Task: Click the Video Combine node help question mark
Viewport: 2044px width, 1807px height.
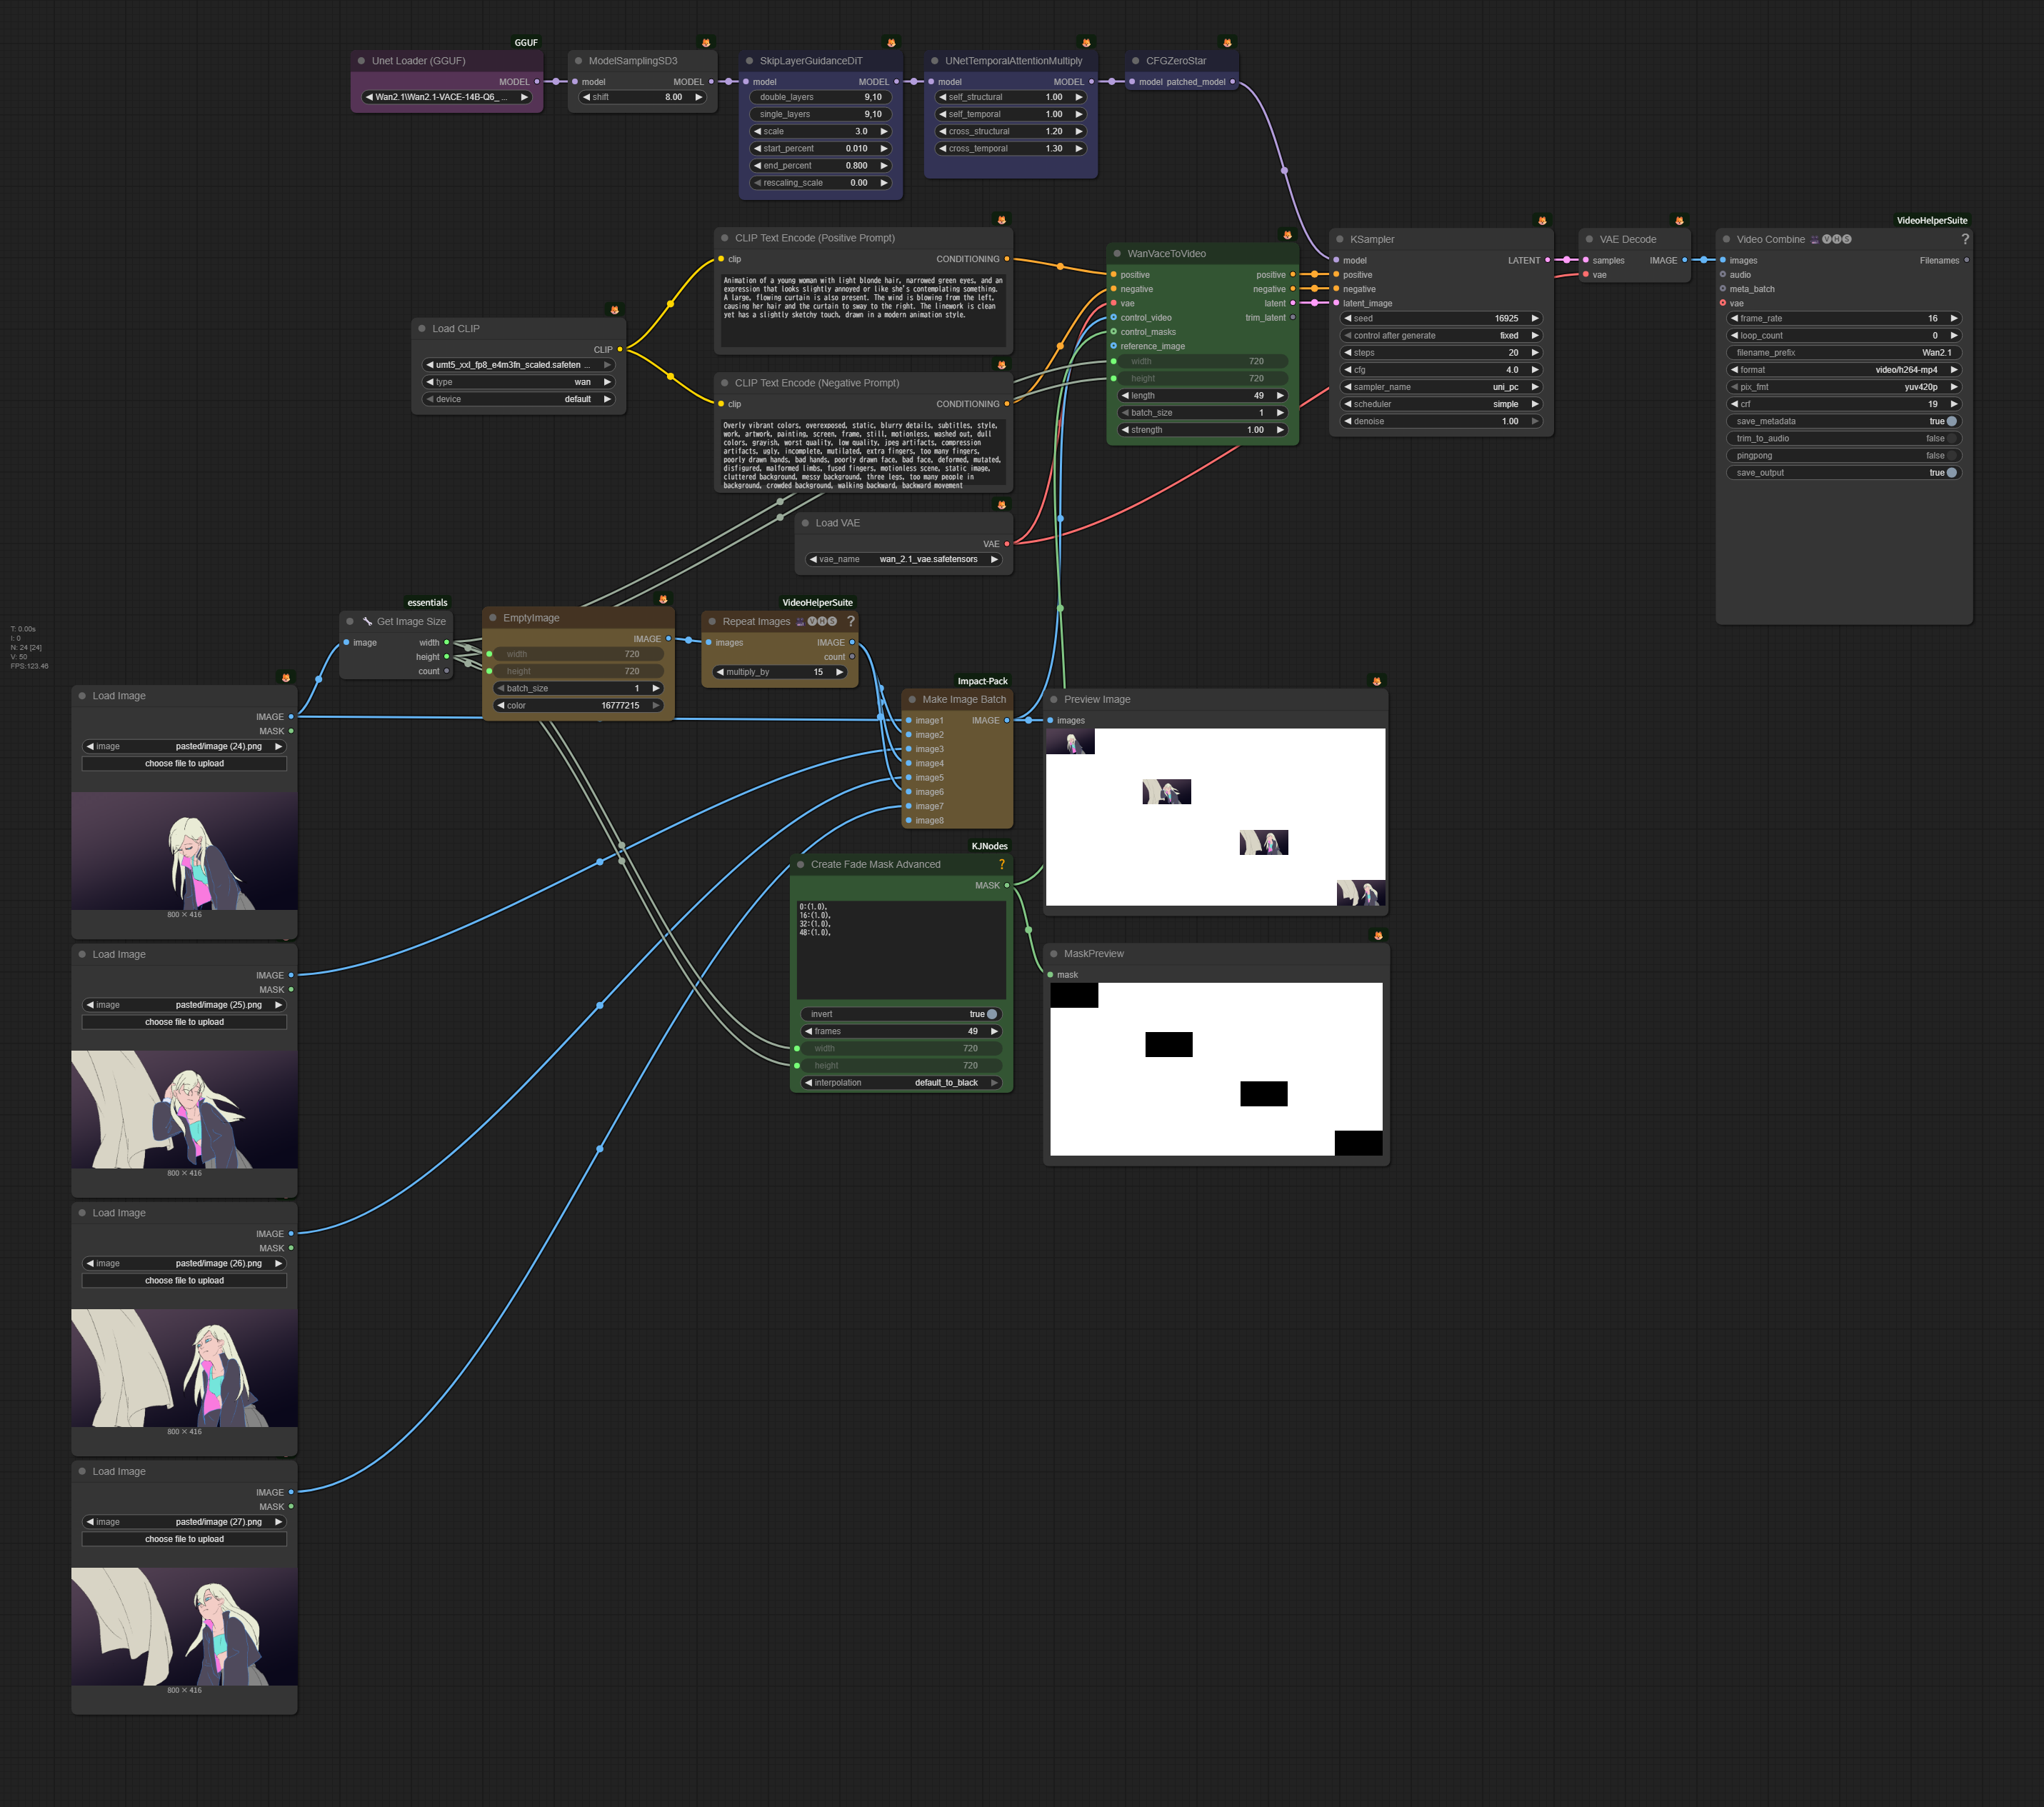Action: (x=1965, y=239)
